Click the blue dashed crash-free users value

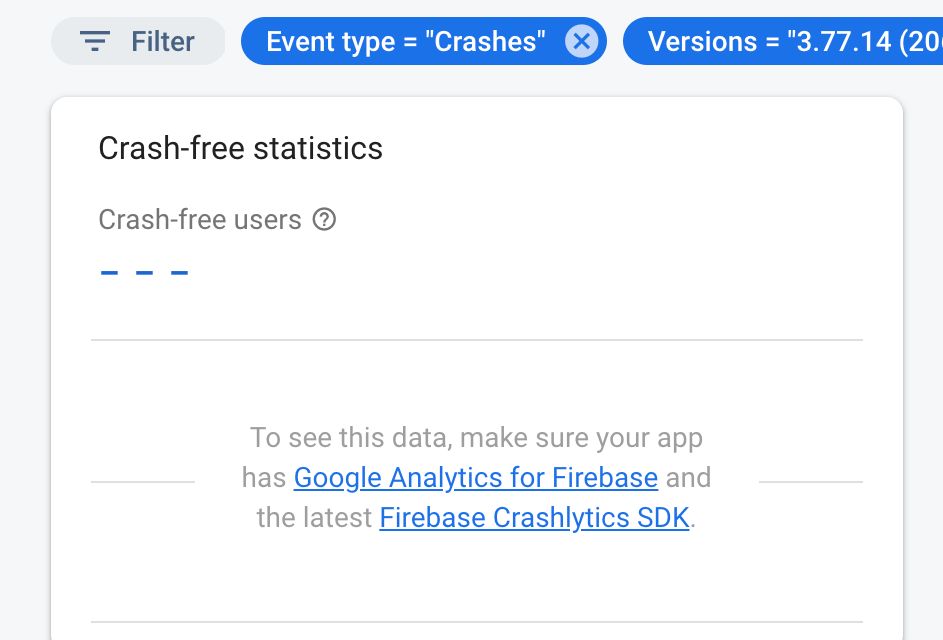(145, 271)
